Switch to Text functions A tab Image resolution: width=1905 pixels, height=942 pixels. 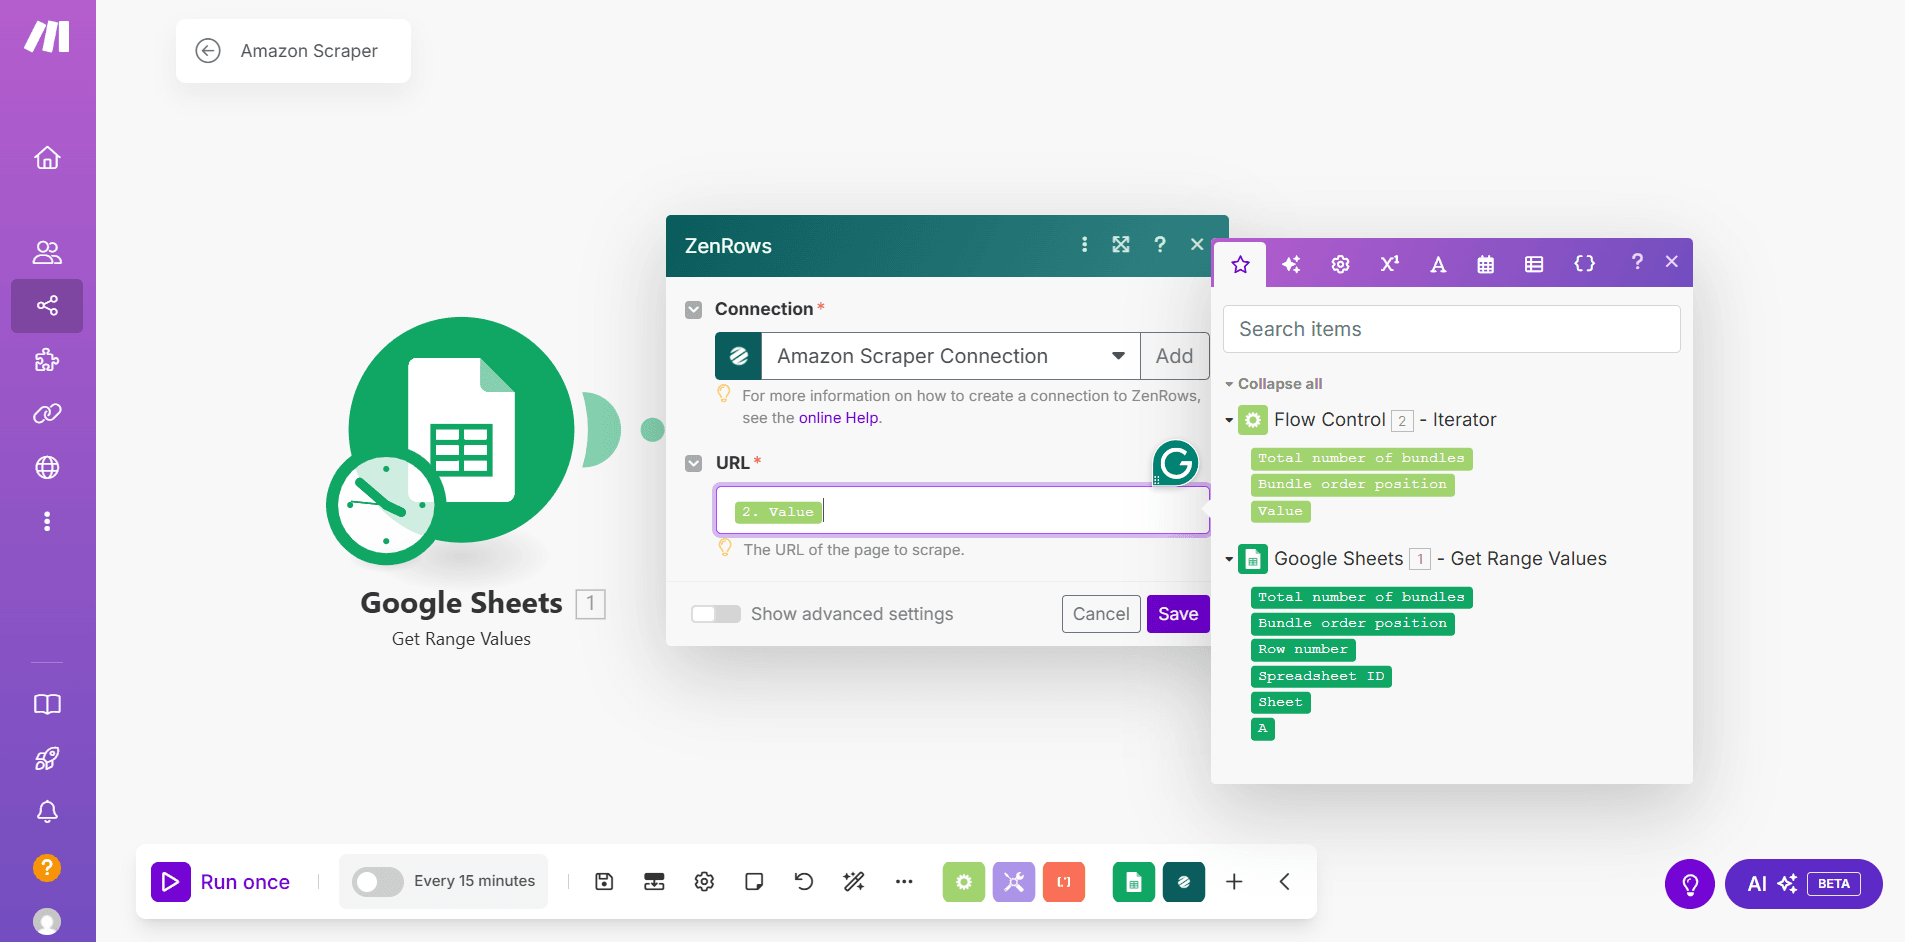coord(1438,264)
